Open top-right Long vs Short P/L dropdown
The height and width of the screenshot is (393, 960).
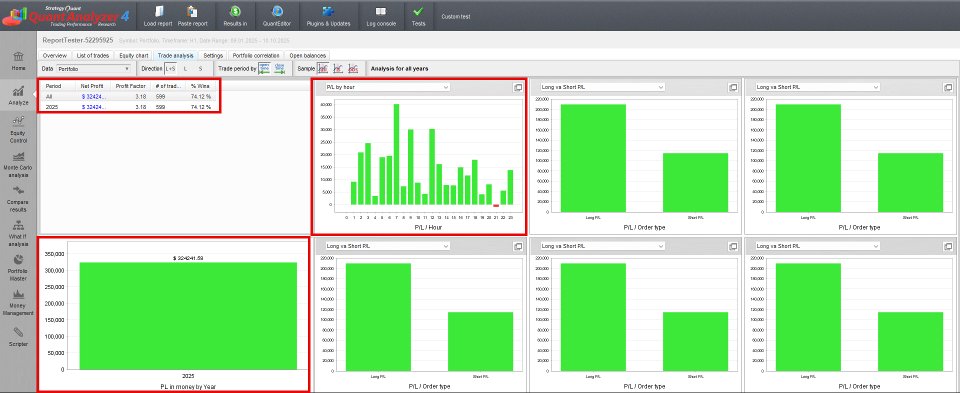(x=817, y=88)
